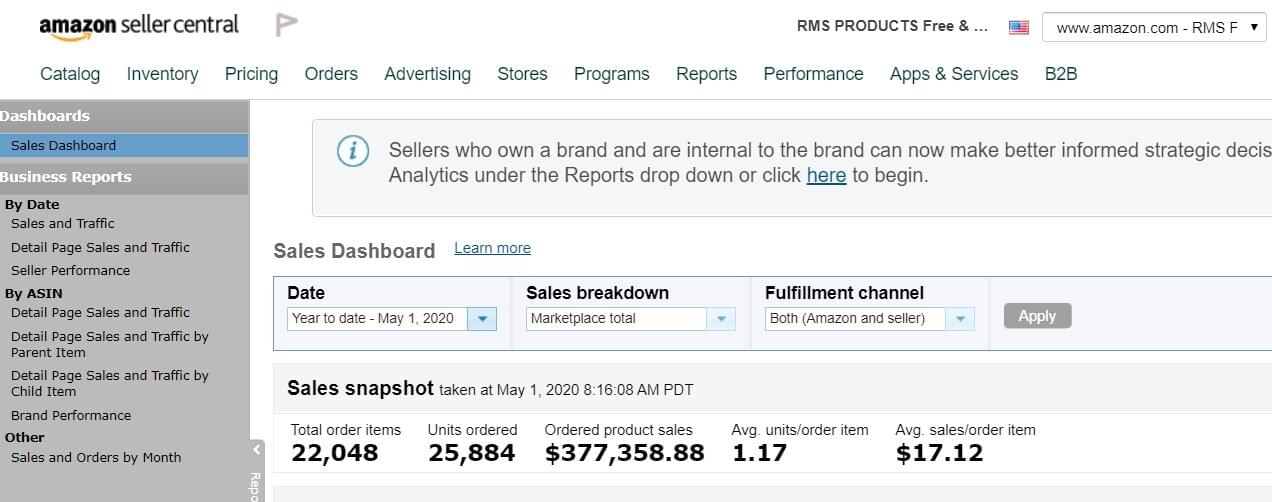Image resolution: width=1272 pixels, height=502 pixels.
Task: Click the Apply button
Action: coord(1037,316)
